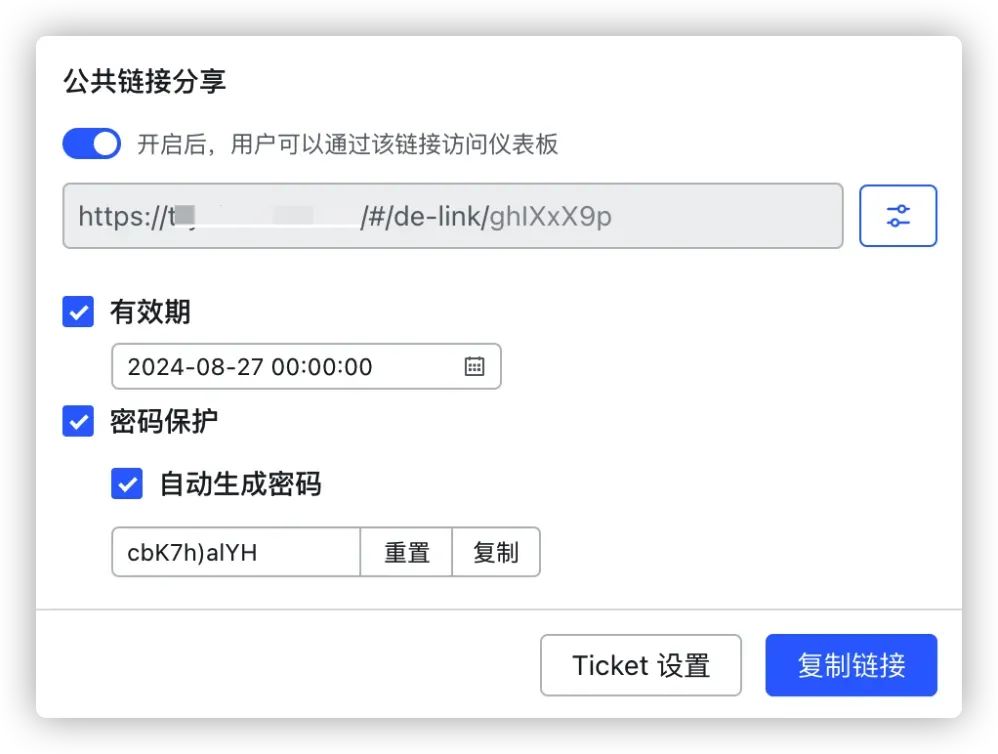
Task: Click the blue 复制链接 button
Action: coord(851,665)
